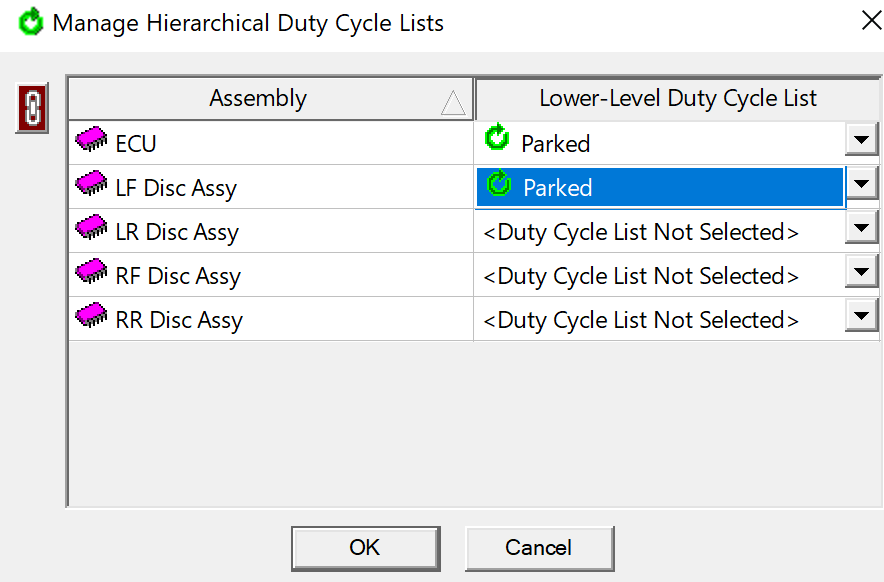
Task: Click the Lower-Level Duty Cycle List header
Action: pos(678,98)
